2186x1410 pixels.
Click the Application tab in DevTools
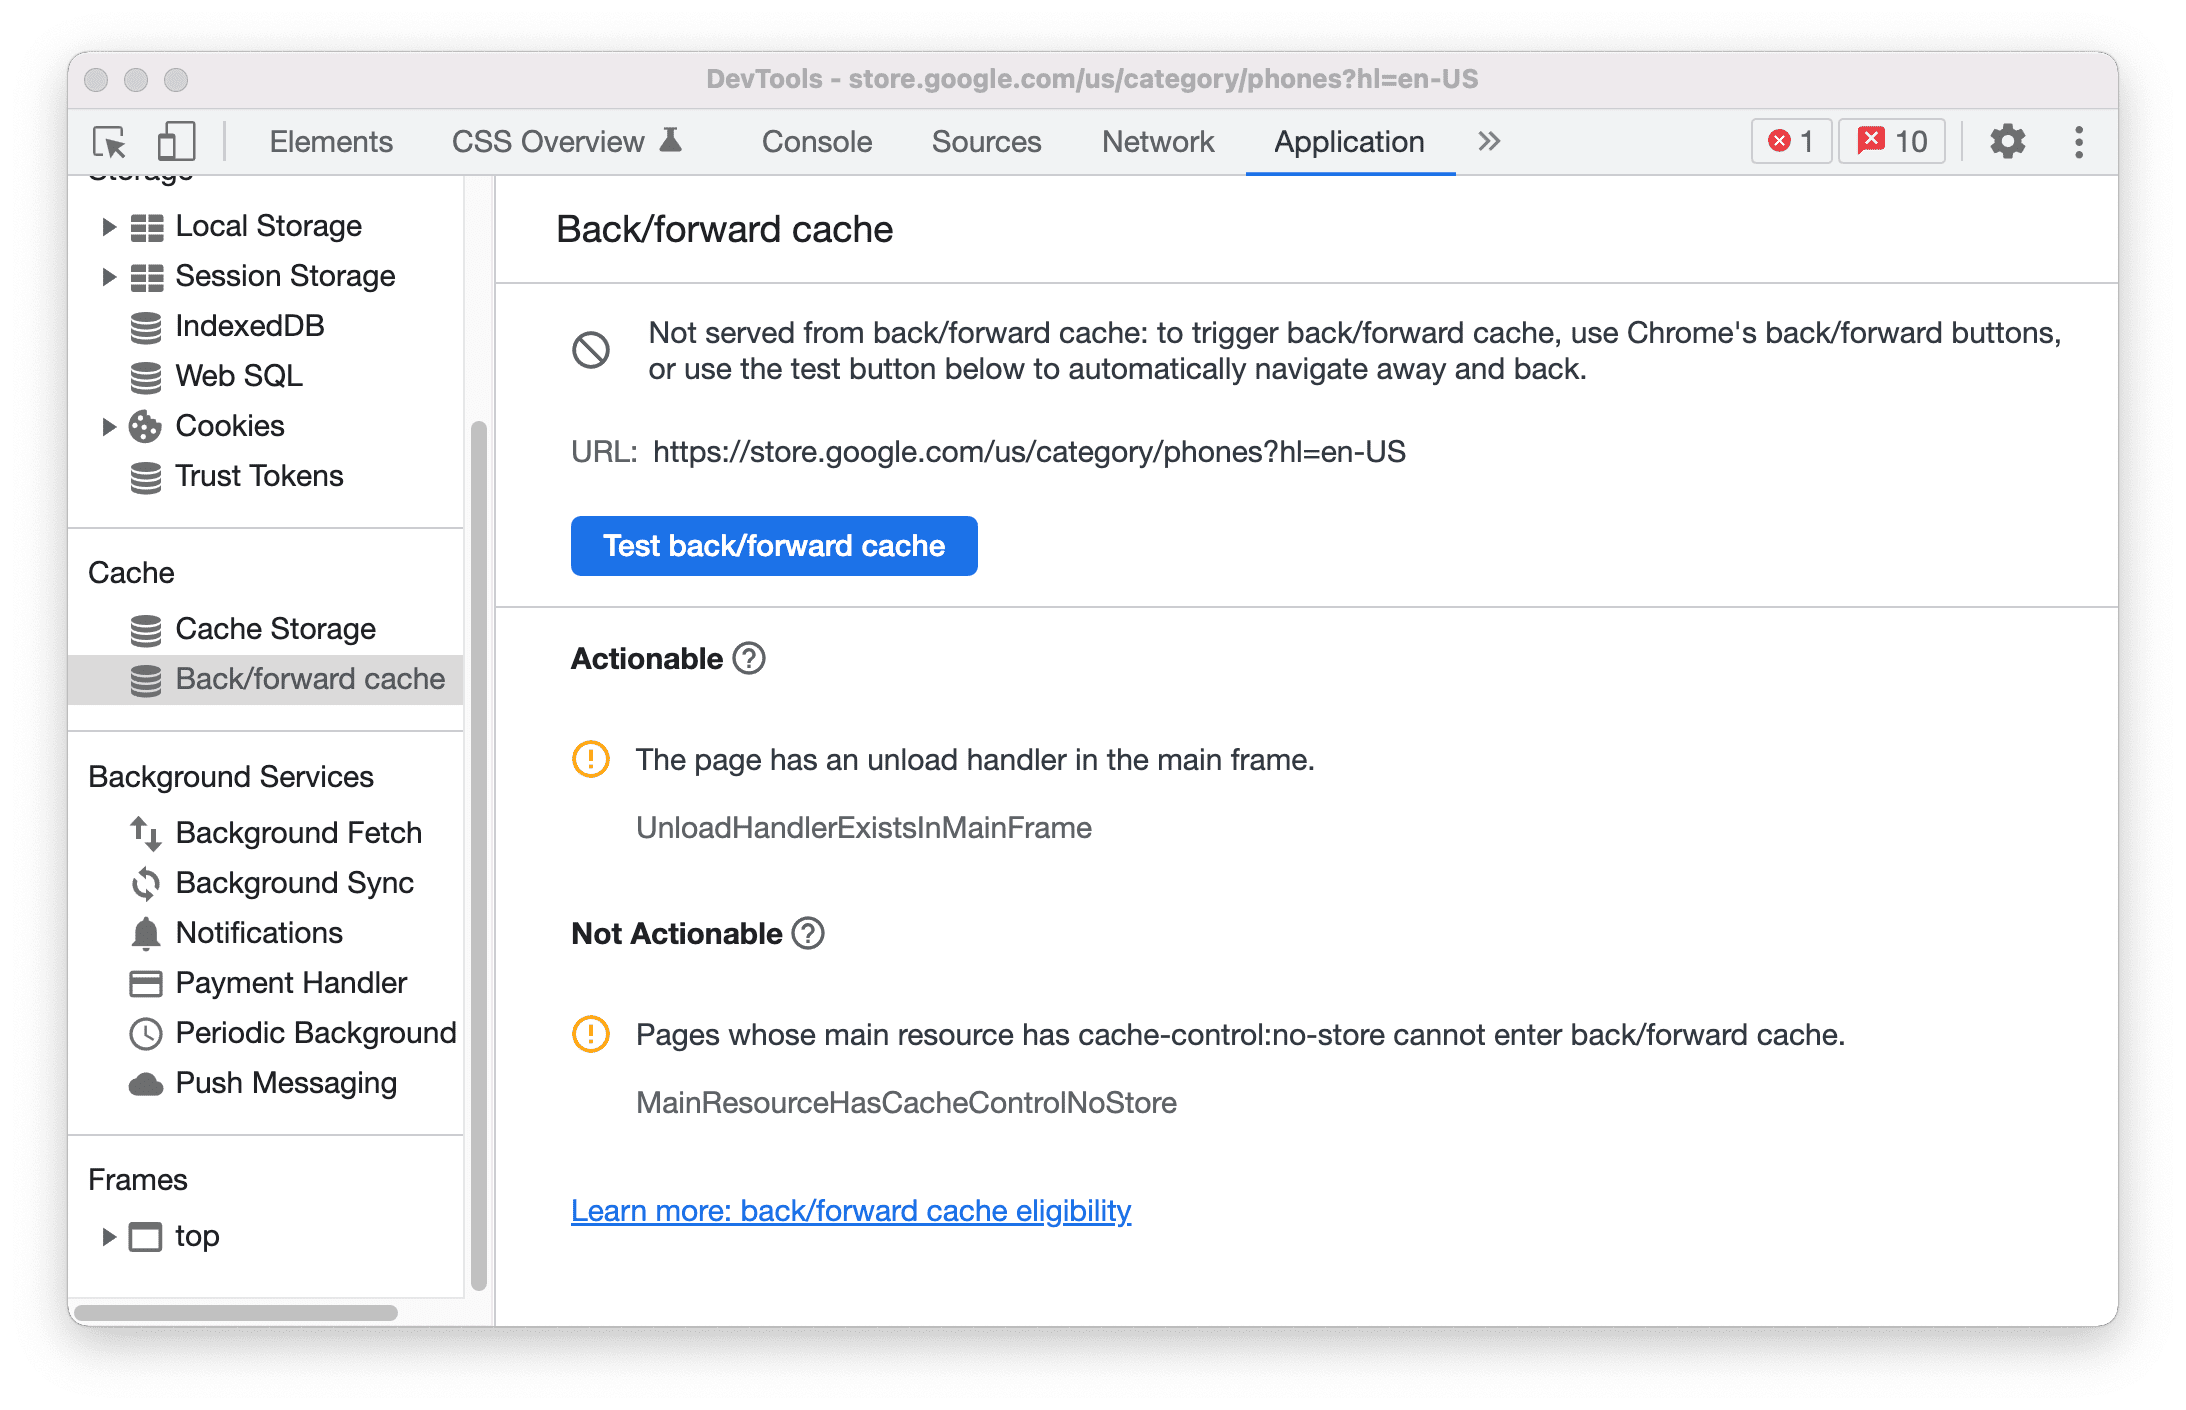[x=1348, y=142]
